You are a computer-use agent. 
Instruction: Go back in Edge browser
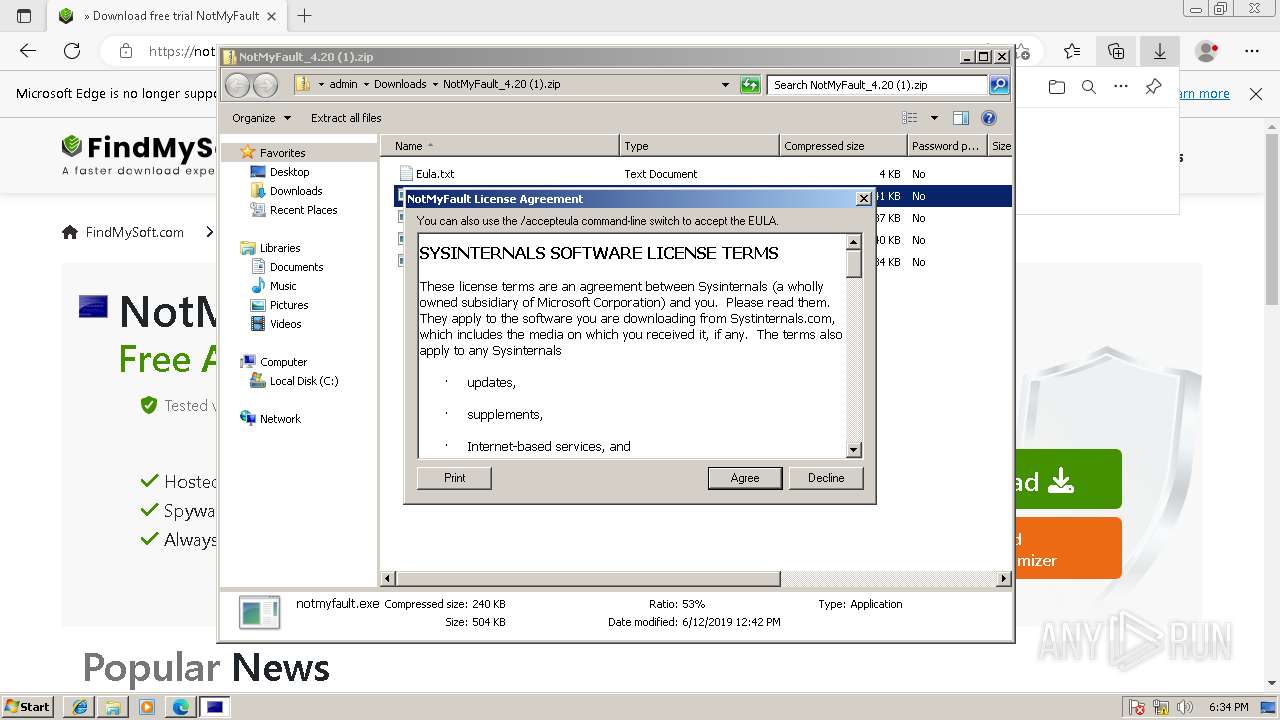click(28, 51)
